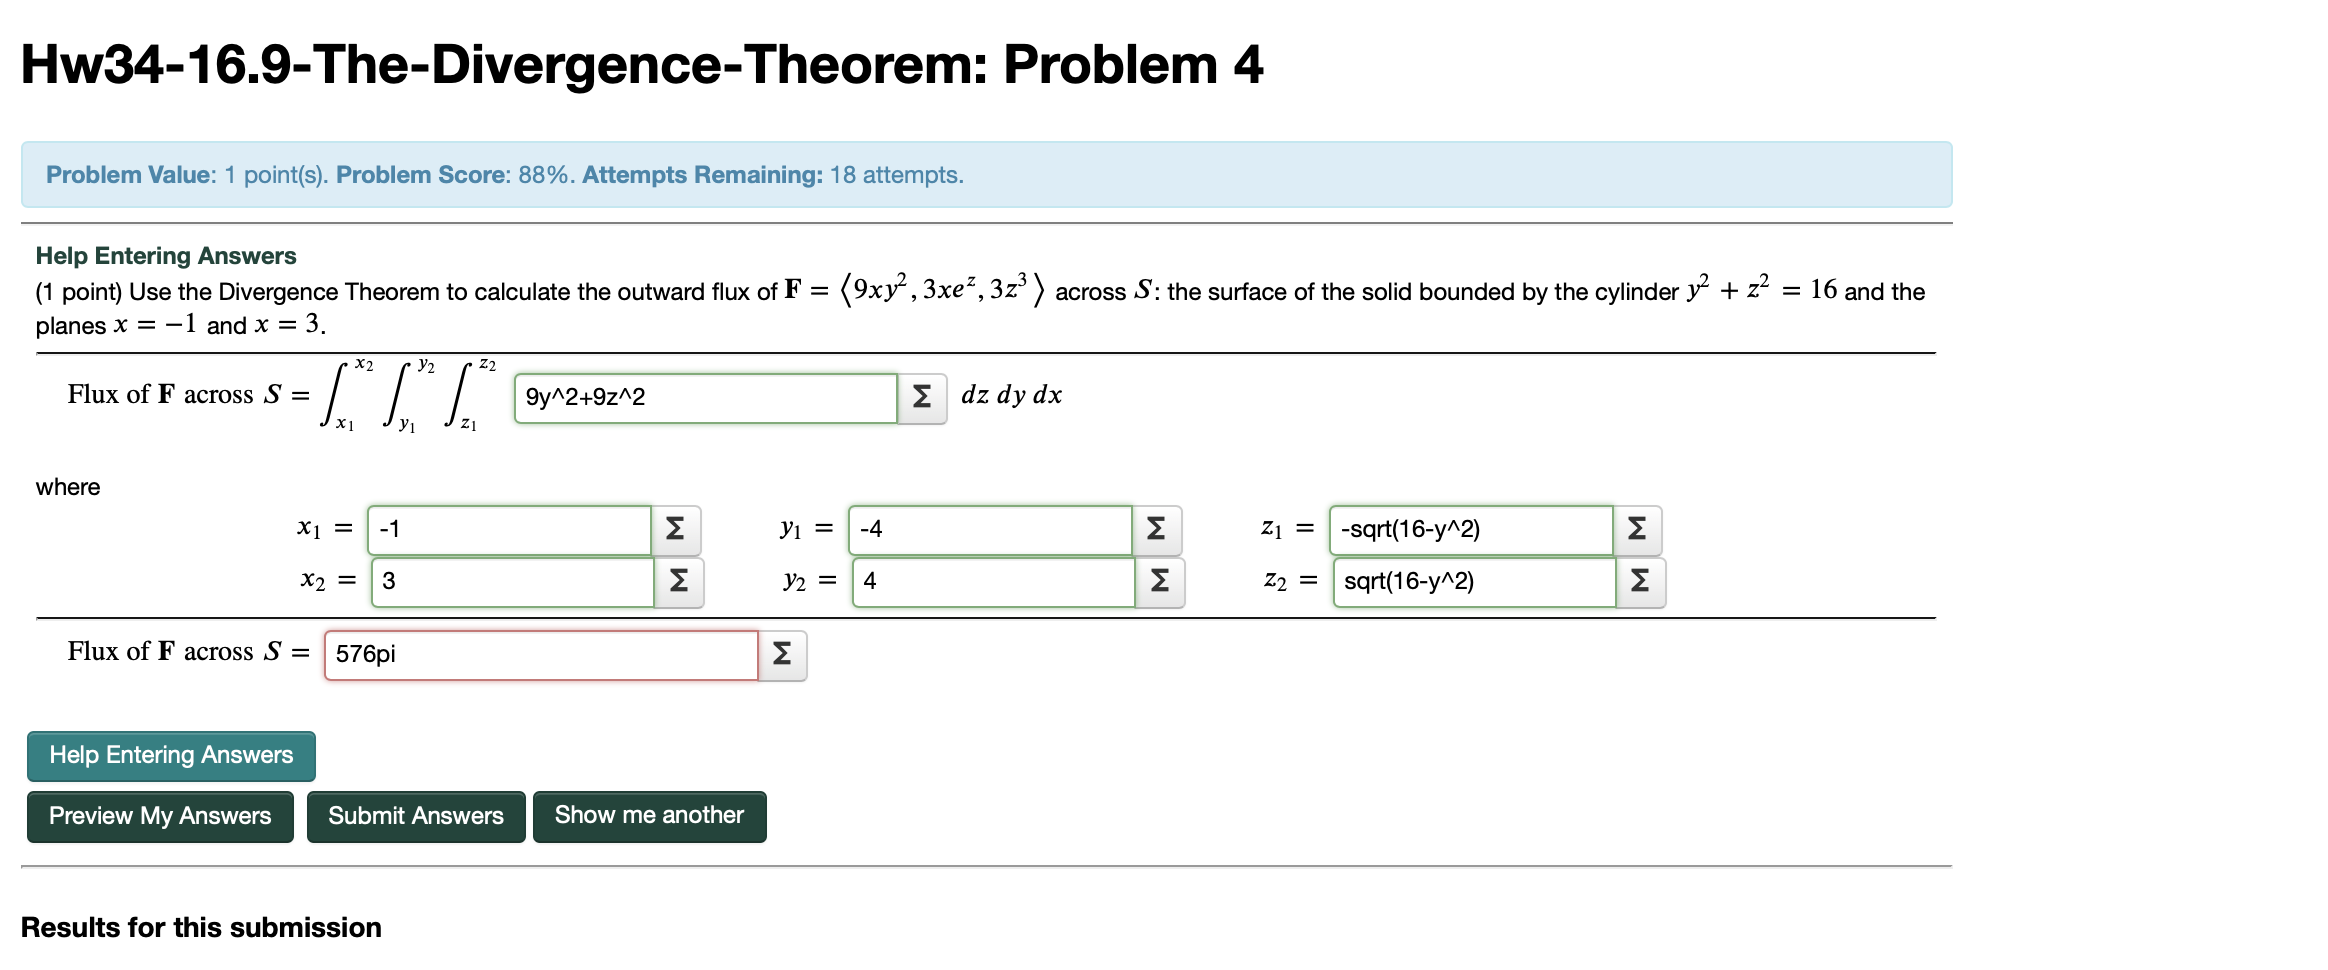This screenshot has height=970, width=2328.
Task: Click the Help Entering Answers button
Action: 170,756
